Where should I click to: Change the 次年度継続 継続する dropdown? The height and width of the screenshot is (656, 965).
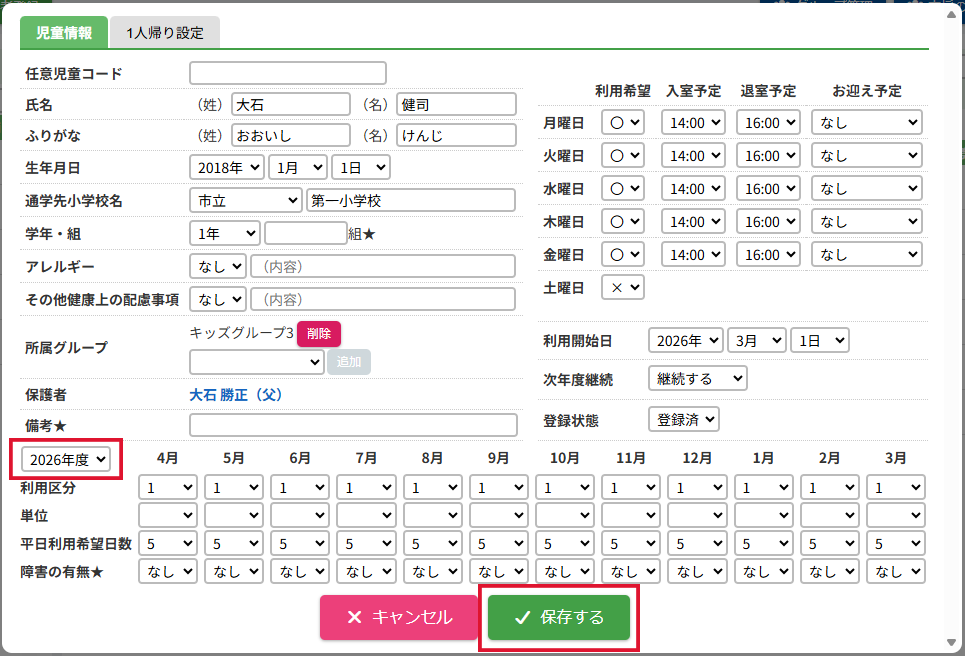point(698,378)
